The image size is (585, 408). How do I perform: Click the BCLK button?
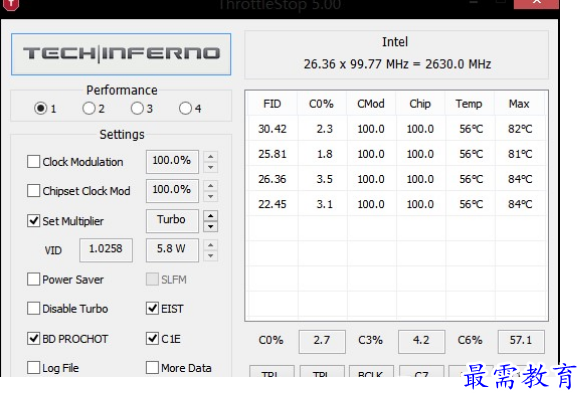pyautogui.click(x=371, y=371)
